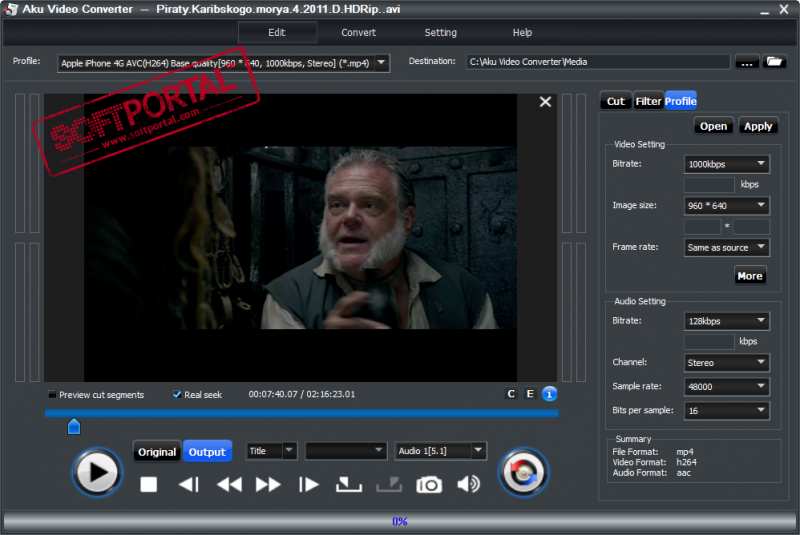Click the 0% conversion progress bar

point(399,522)
